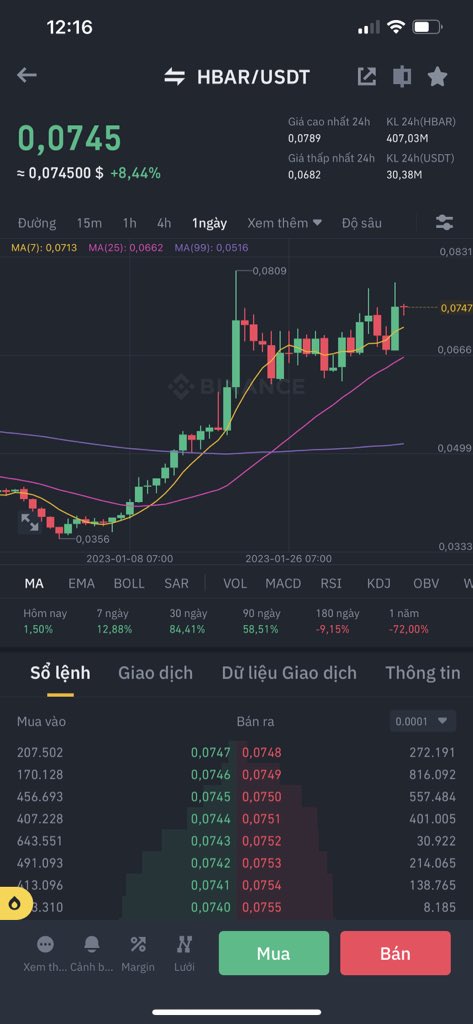Select bid price 0,0747
Viewport: 473px width, 1024px height.
coord(211,752)
